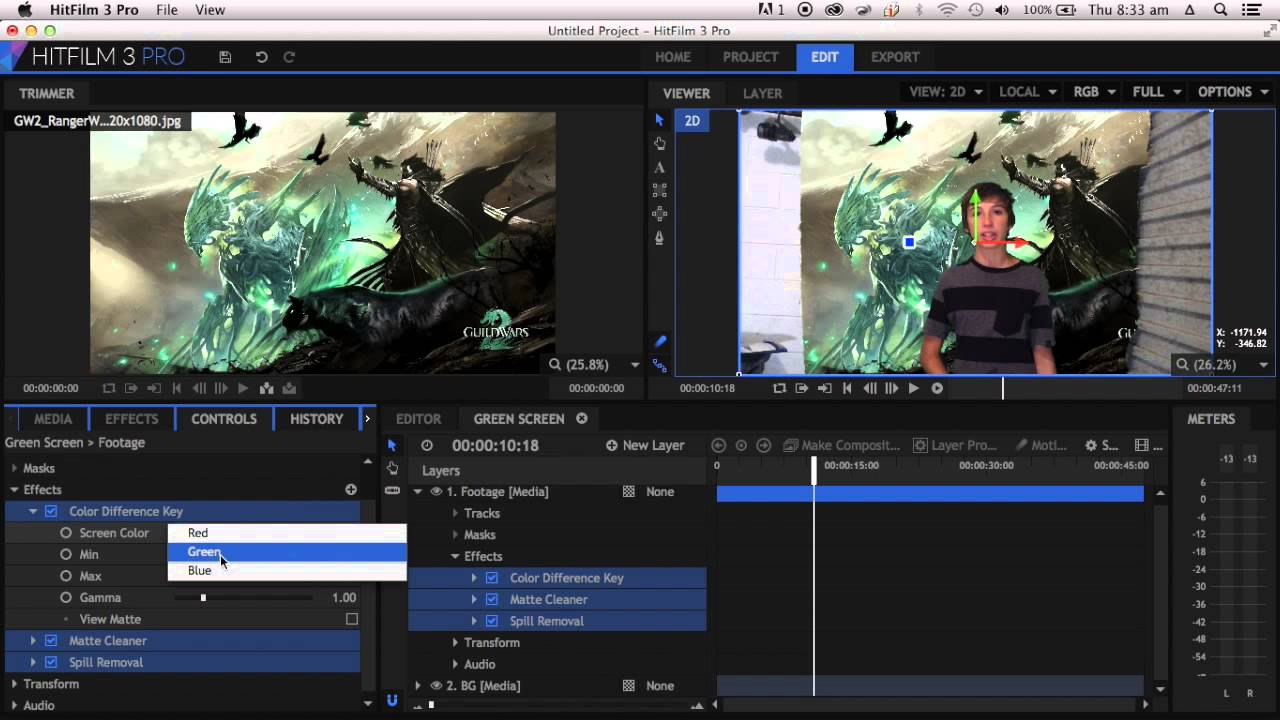Toggle Matte Cleaner checkbox in Controls

pos(51,640)
